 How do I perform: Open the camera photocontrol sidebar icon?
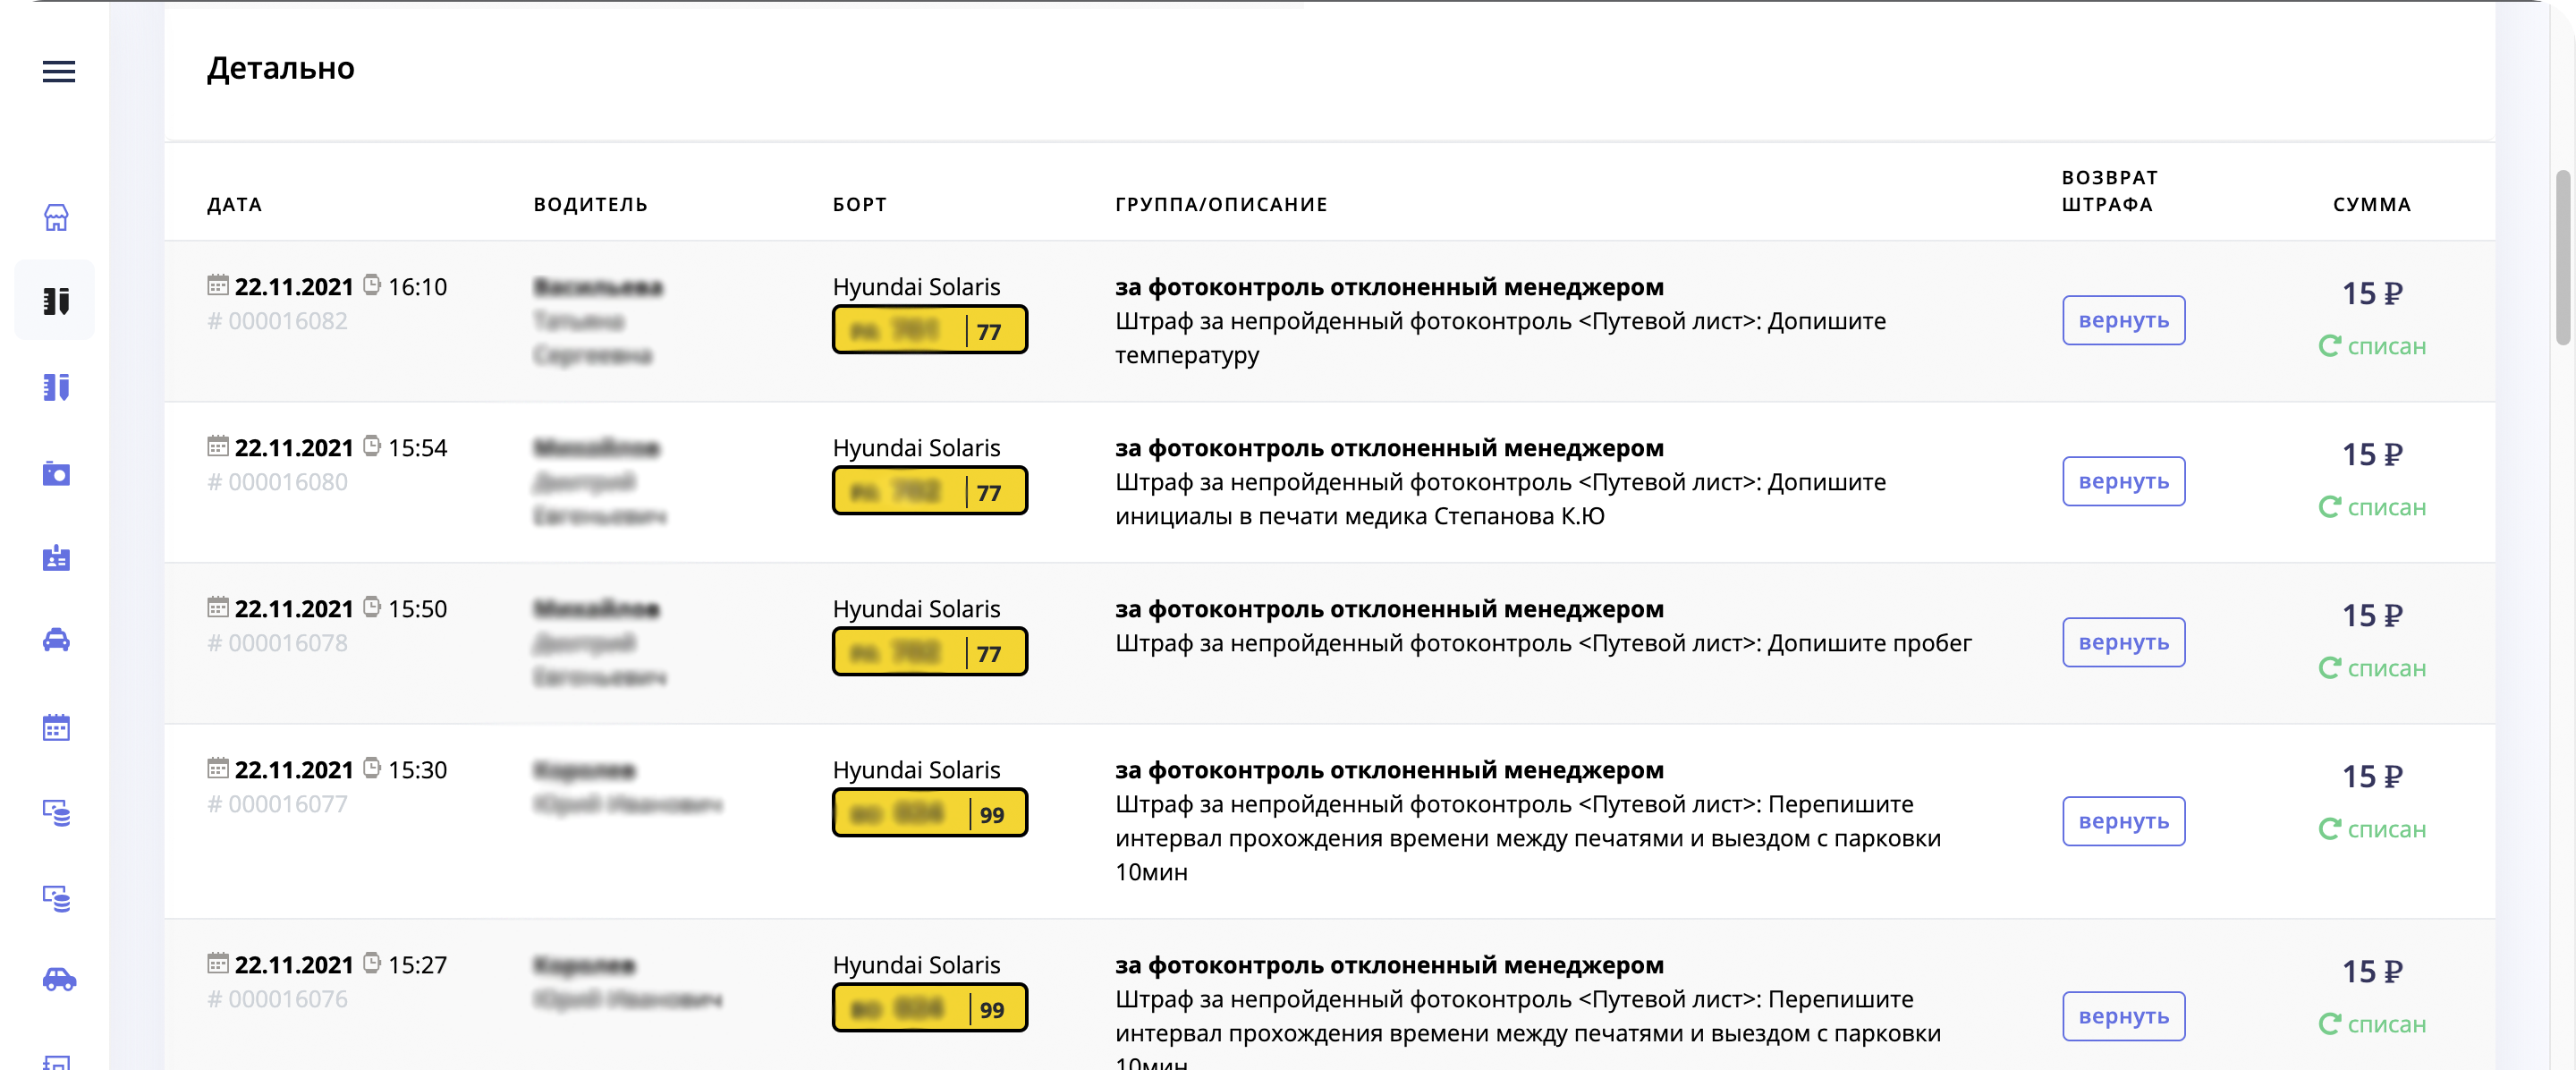point(56,473)
